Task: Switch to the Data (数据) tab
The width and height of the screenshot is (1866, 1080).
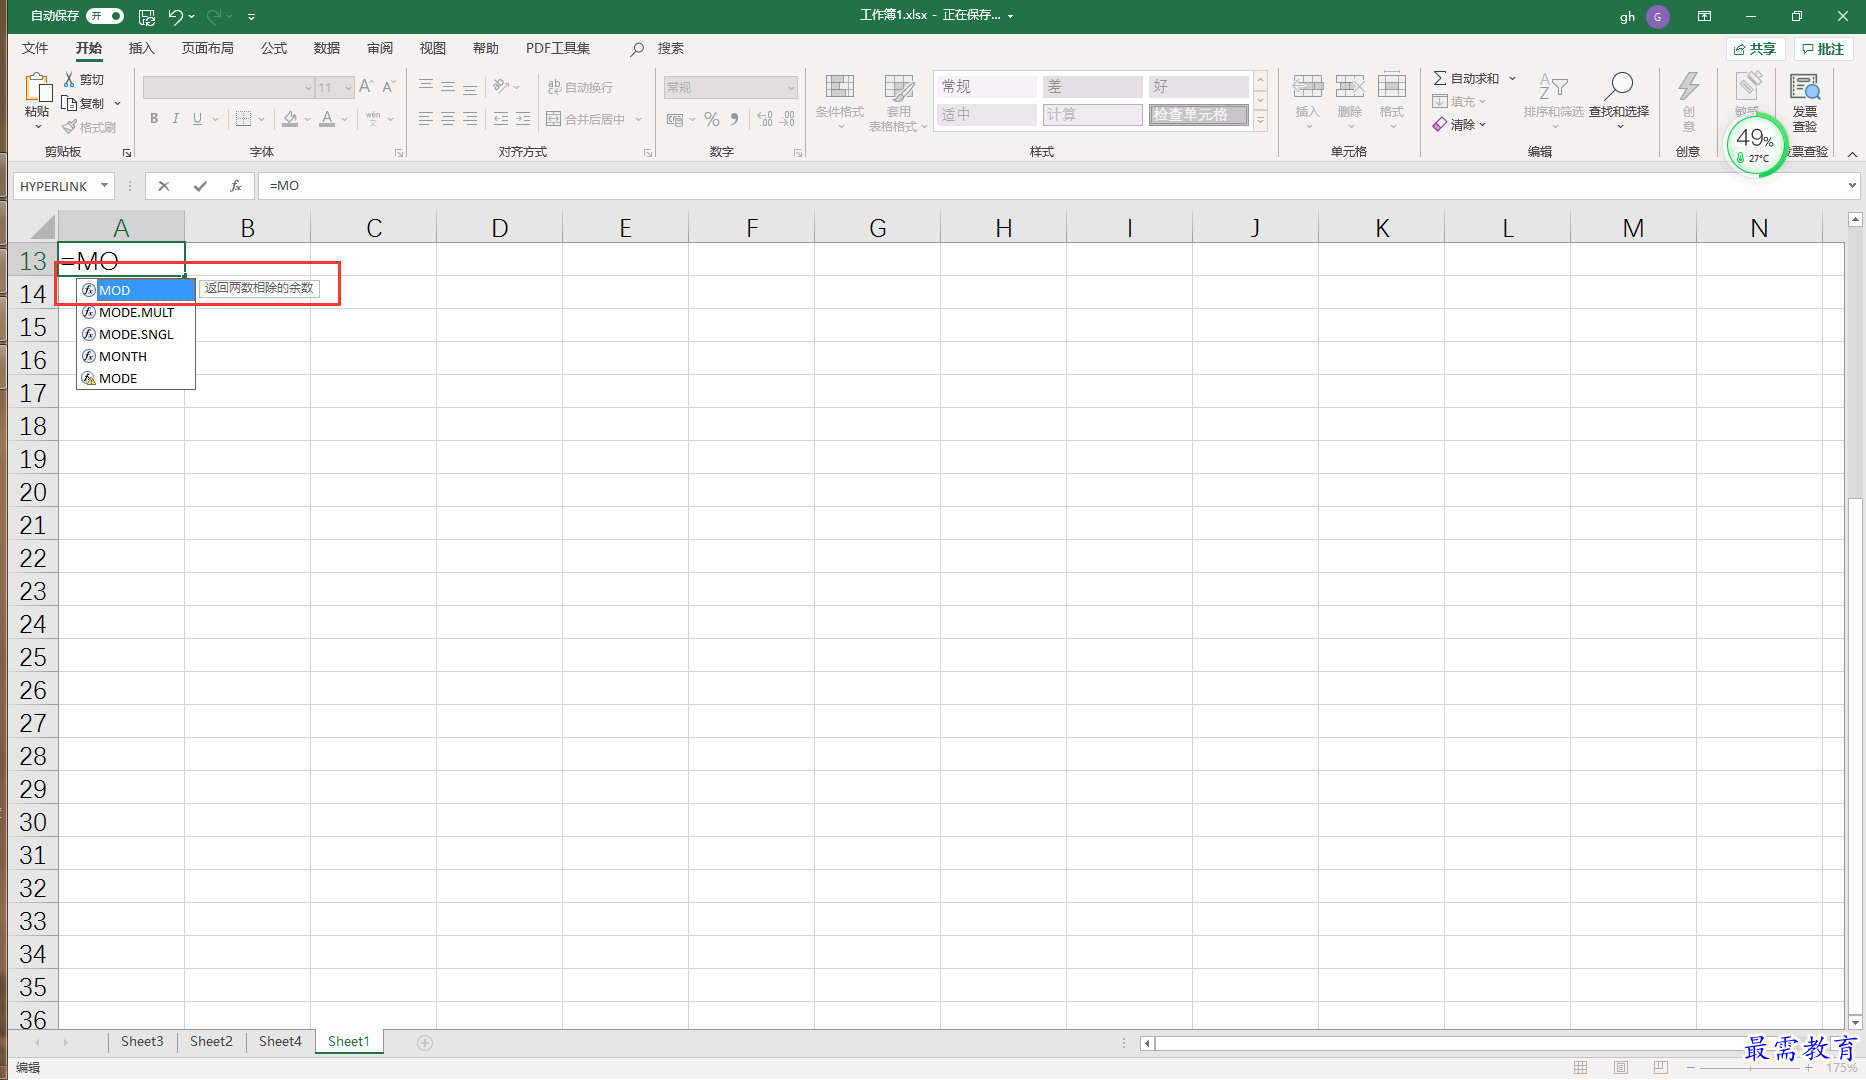Action: pos(327,48)
